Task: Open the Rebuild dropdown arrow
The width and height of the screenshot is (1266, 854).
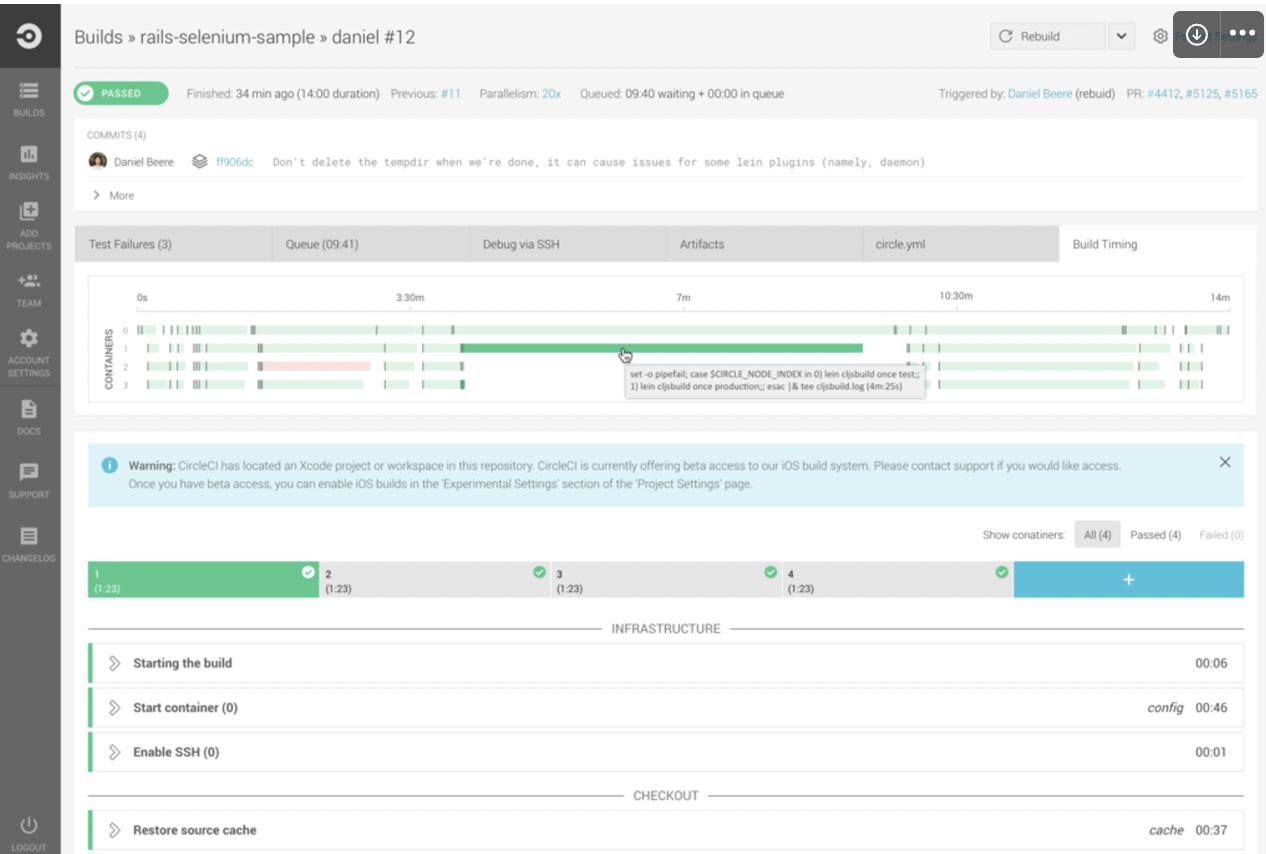Action: (1121, 36)
